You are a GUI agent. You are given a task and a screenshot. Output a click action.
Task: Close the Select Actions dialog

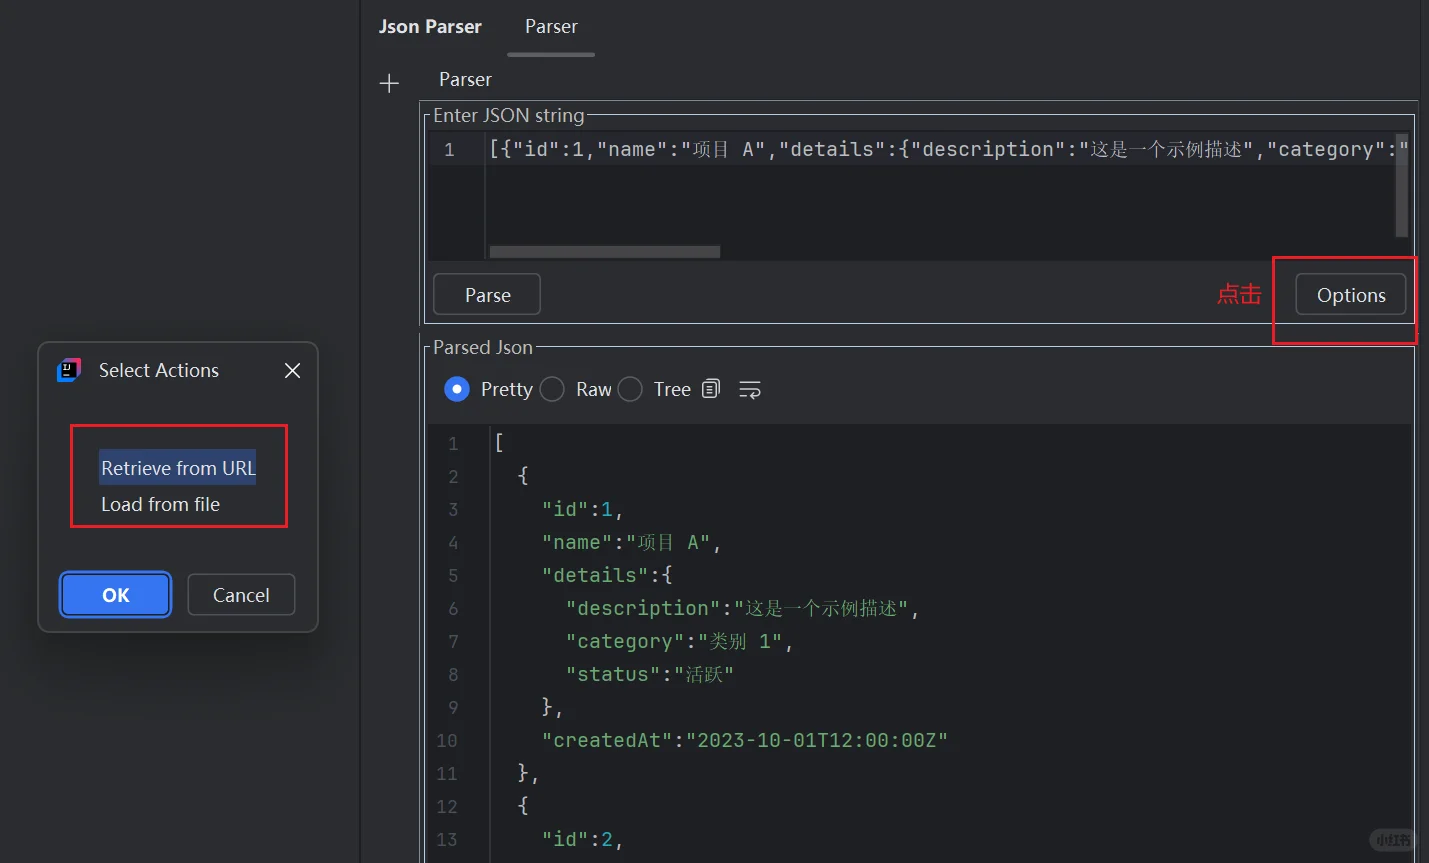(x=292, y=370)
